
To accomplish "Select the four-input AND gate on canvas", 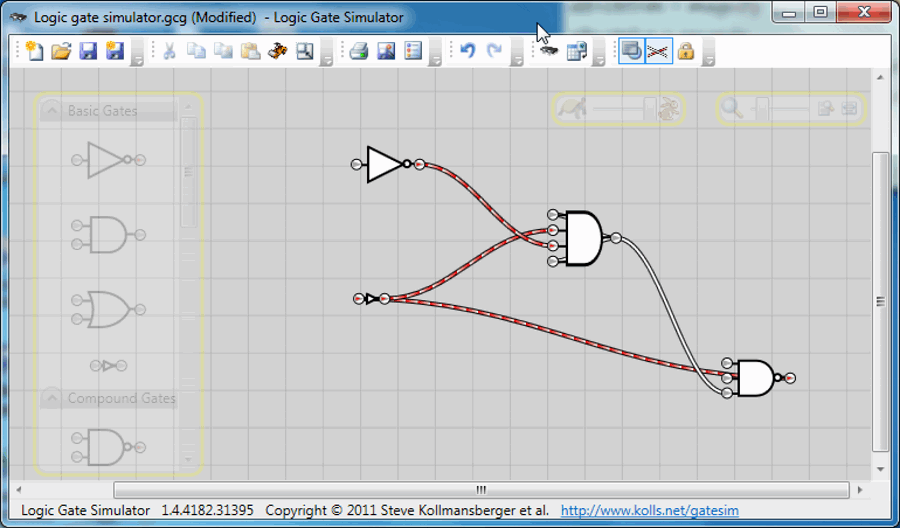I will pyautogui.click(x=584, y=238).
